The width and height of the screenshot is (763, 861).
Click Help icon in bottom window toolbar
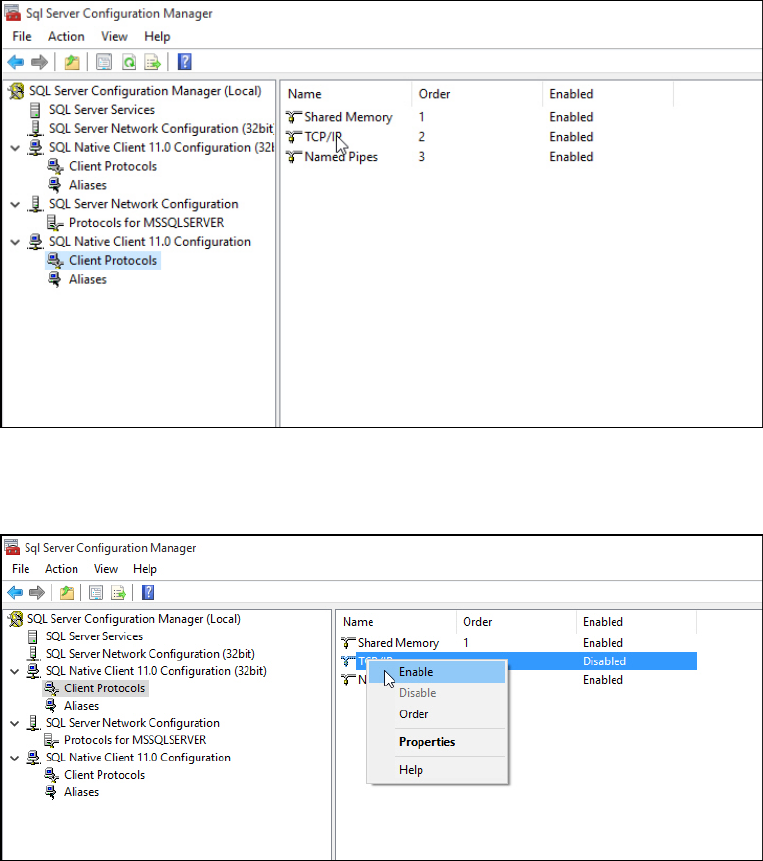[x=148, y=592]
